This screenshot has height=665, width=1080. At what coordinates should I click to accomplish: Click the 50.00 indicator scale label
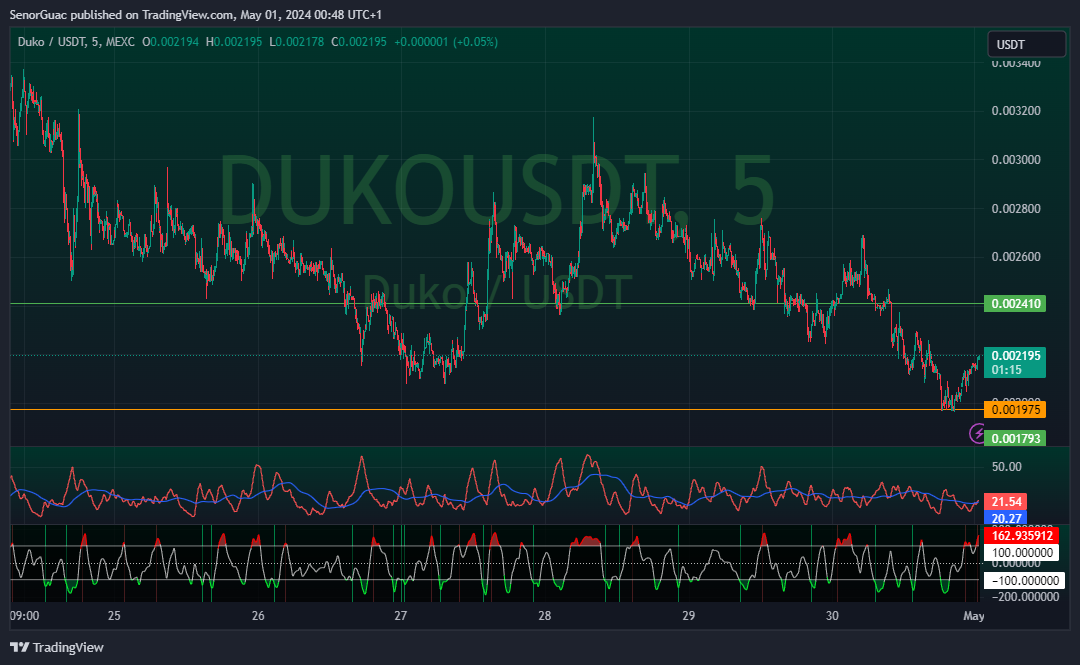[x=1006, y=467]
